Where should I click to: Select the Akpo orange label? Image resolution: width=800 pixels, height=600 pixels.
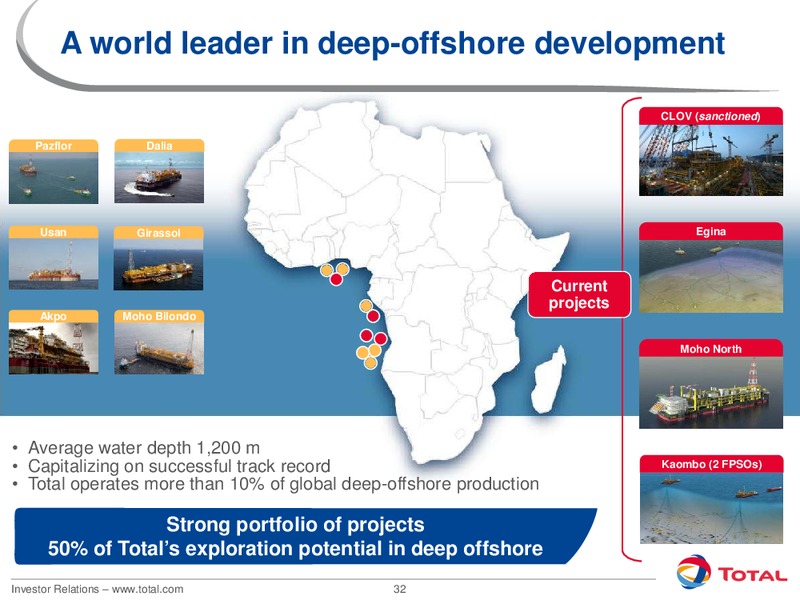54,316
